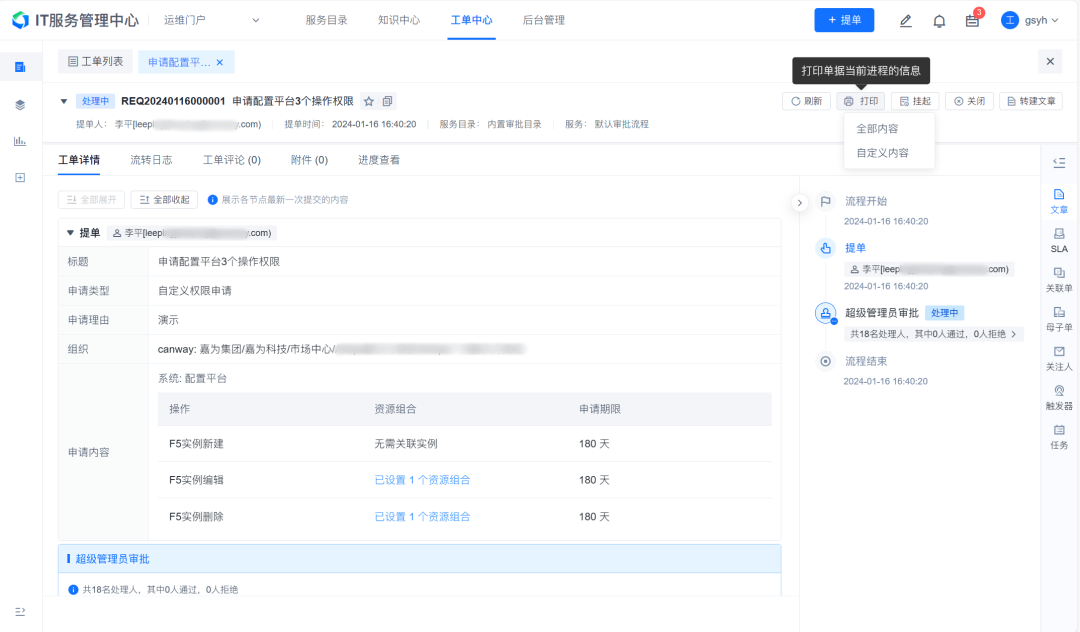Click the 刷新 refresh button

click(x=807, y=101)
